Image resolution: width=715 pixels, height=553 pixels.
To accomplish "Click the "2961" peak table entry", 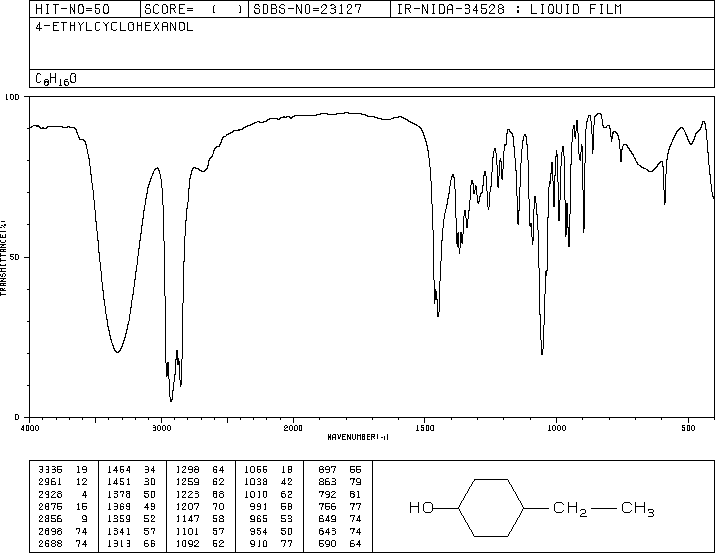I will coord(50,482).
